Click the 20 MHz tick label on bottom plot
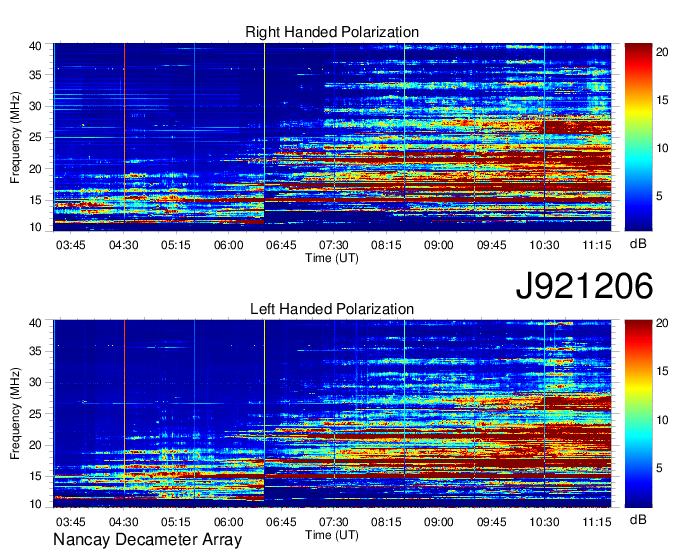Viewport: 680px width, 552px height. tap(35, 445)
